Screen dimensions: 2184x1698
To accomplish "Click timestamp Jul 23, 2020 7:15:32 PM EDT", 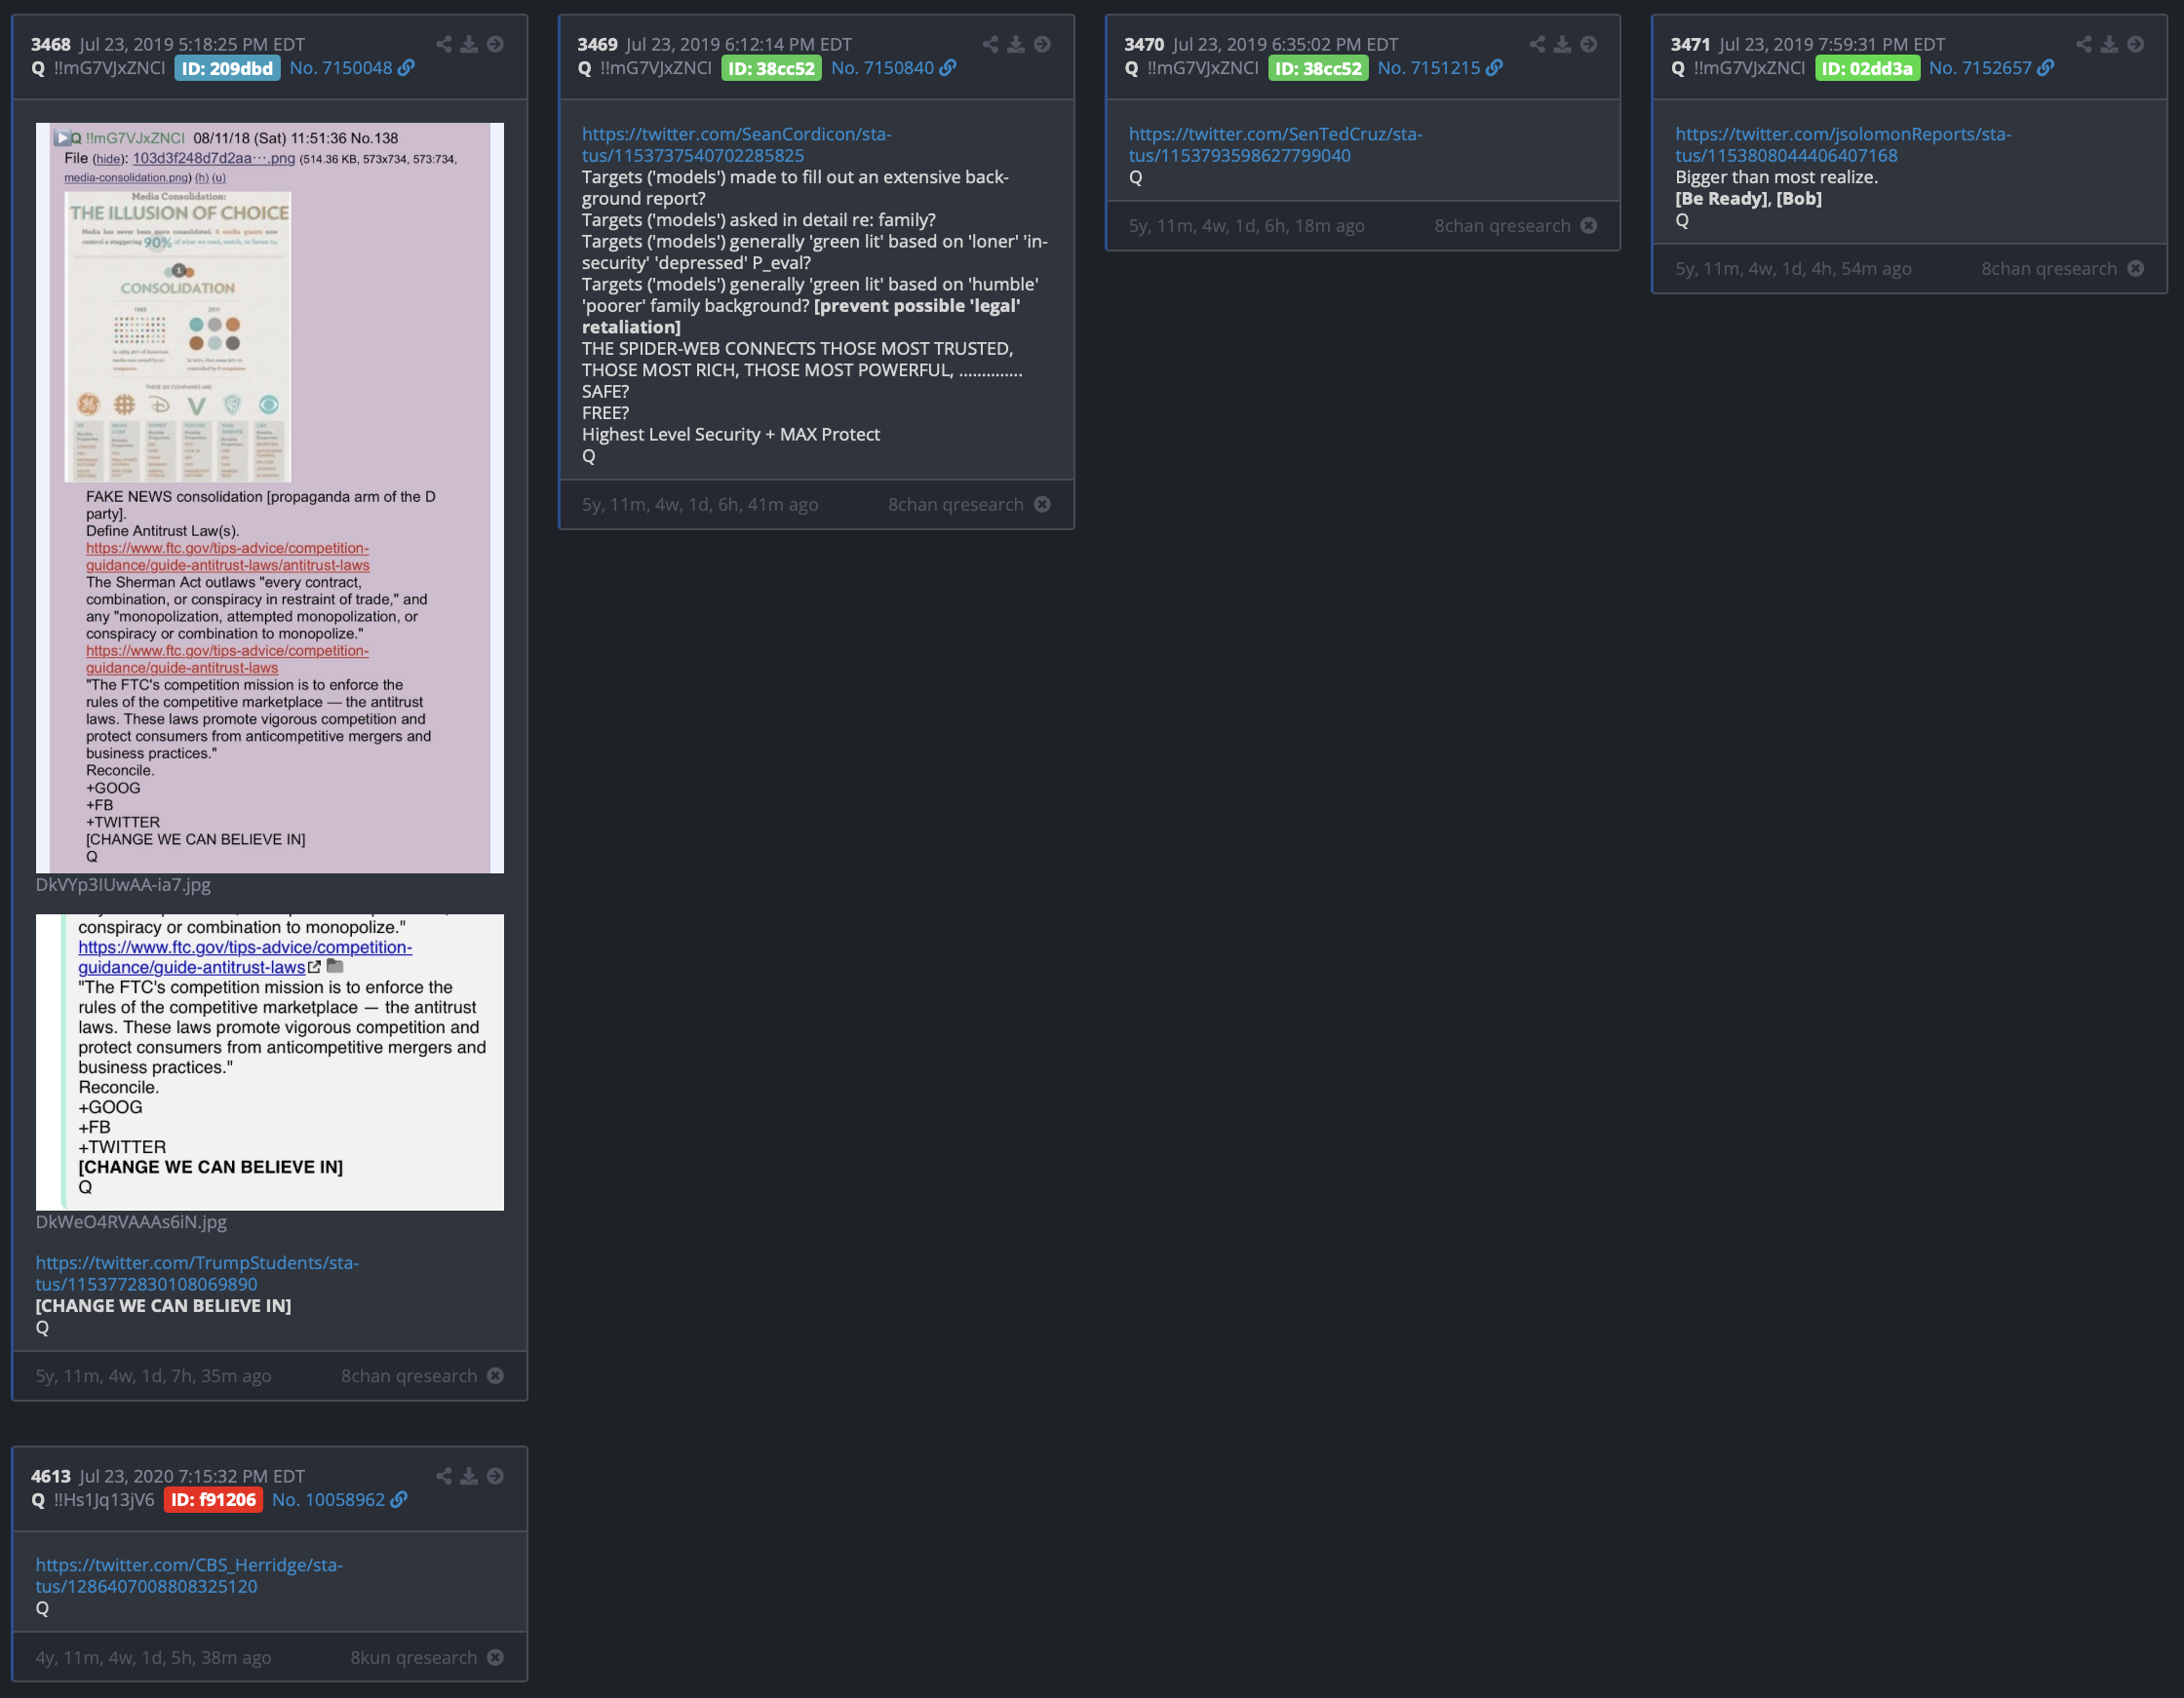I will coord(192,1476).
